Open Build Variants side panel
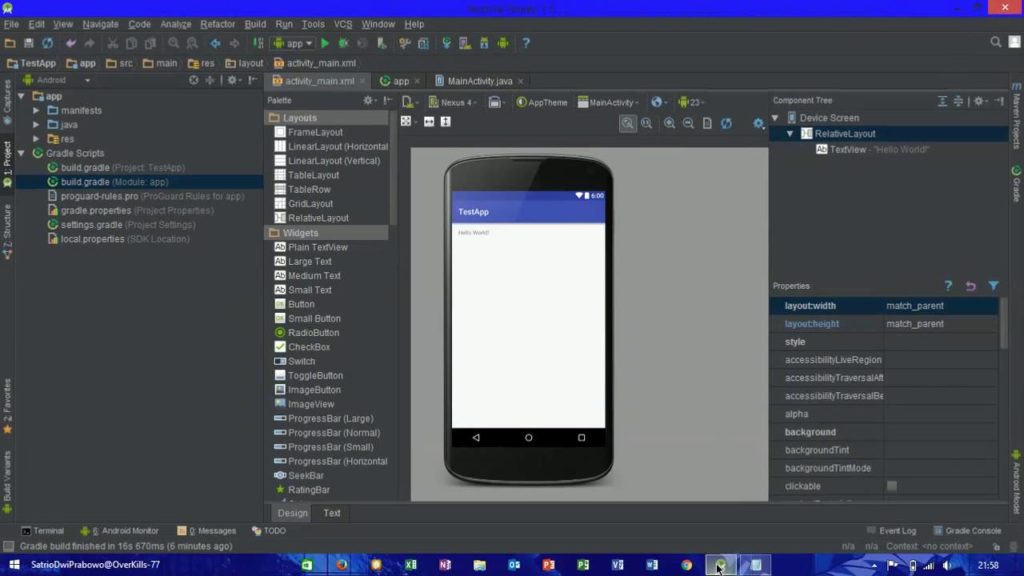The image size is (1024, 576). click(x=7, y=482)
